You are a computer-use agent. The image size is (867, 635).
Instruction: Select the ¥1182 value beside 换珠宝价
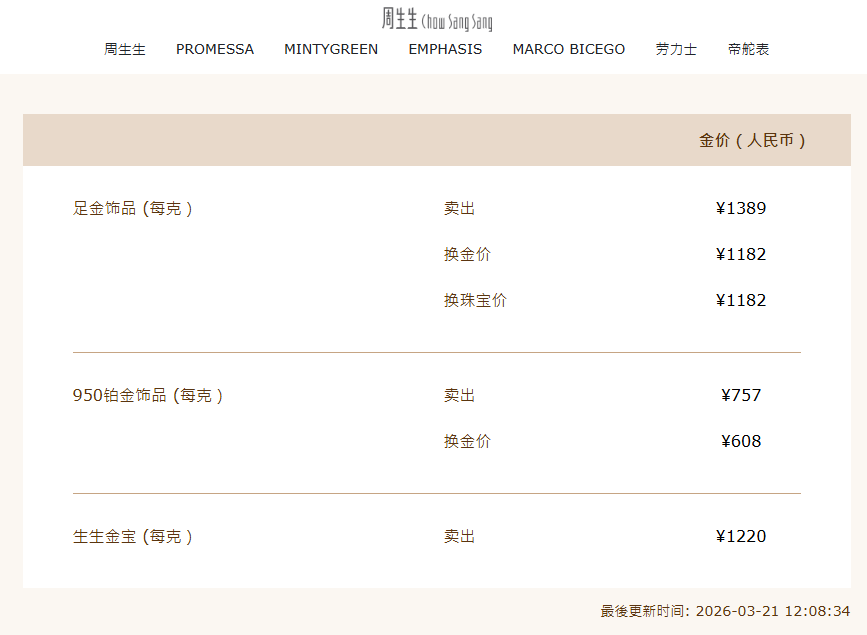tap(741, 300)
